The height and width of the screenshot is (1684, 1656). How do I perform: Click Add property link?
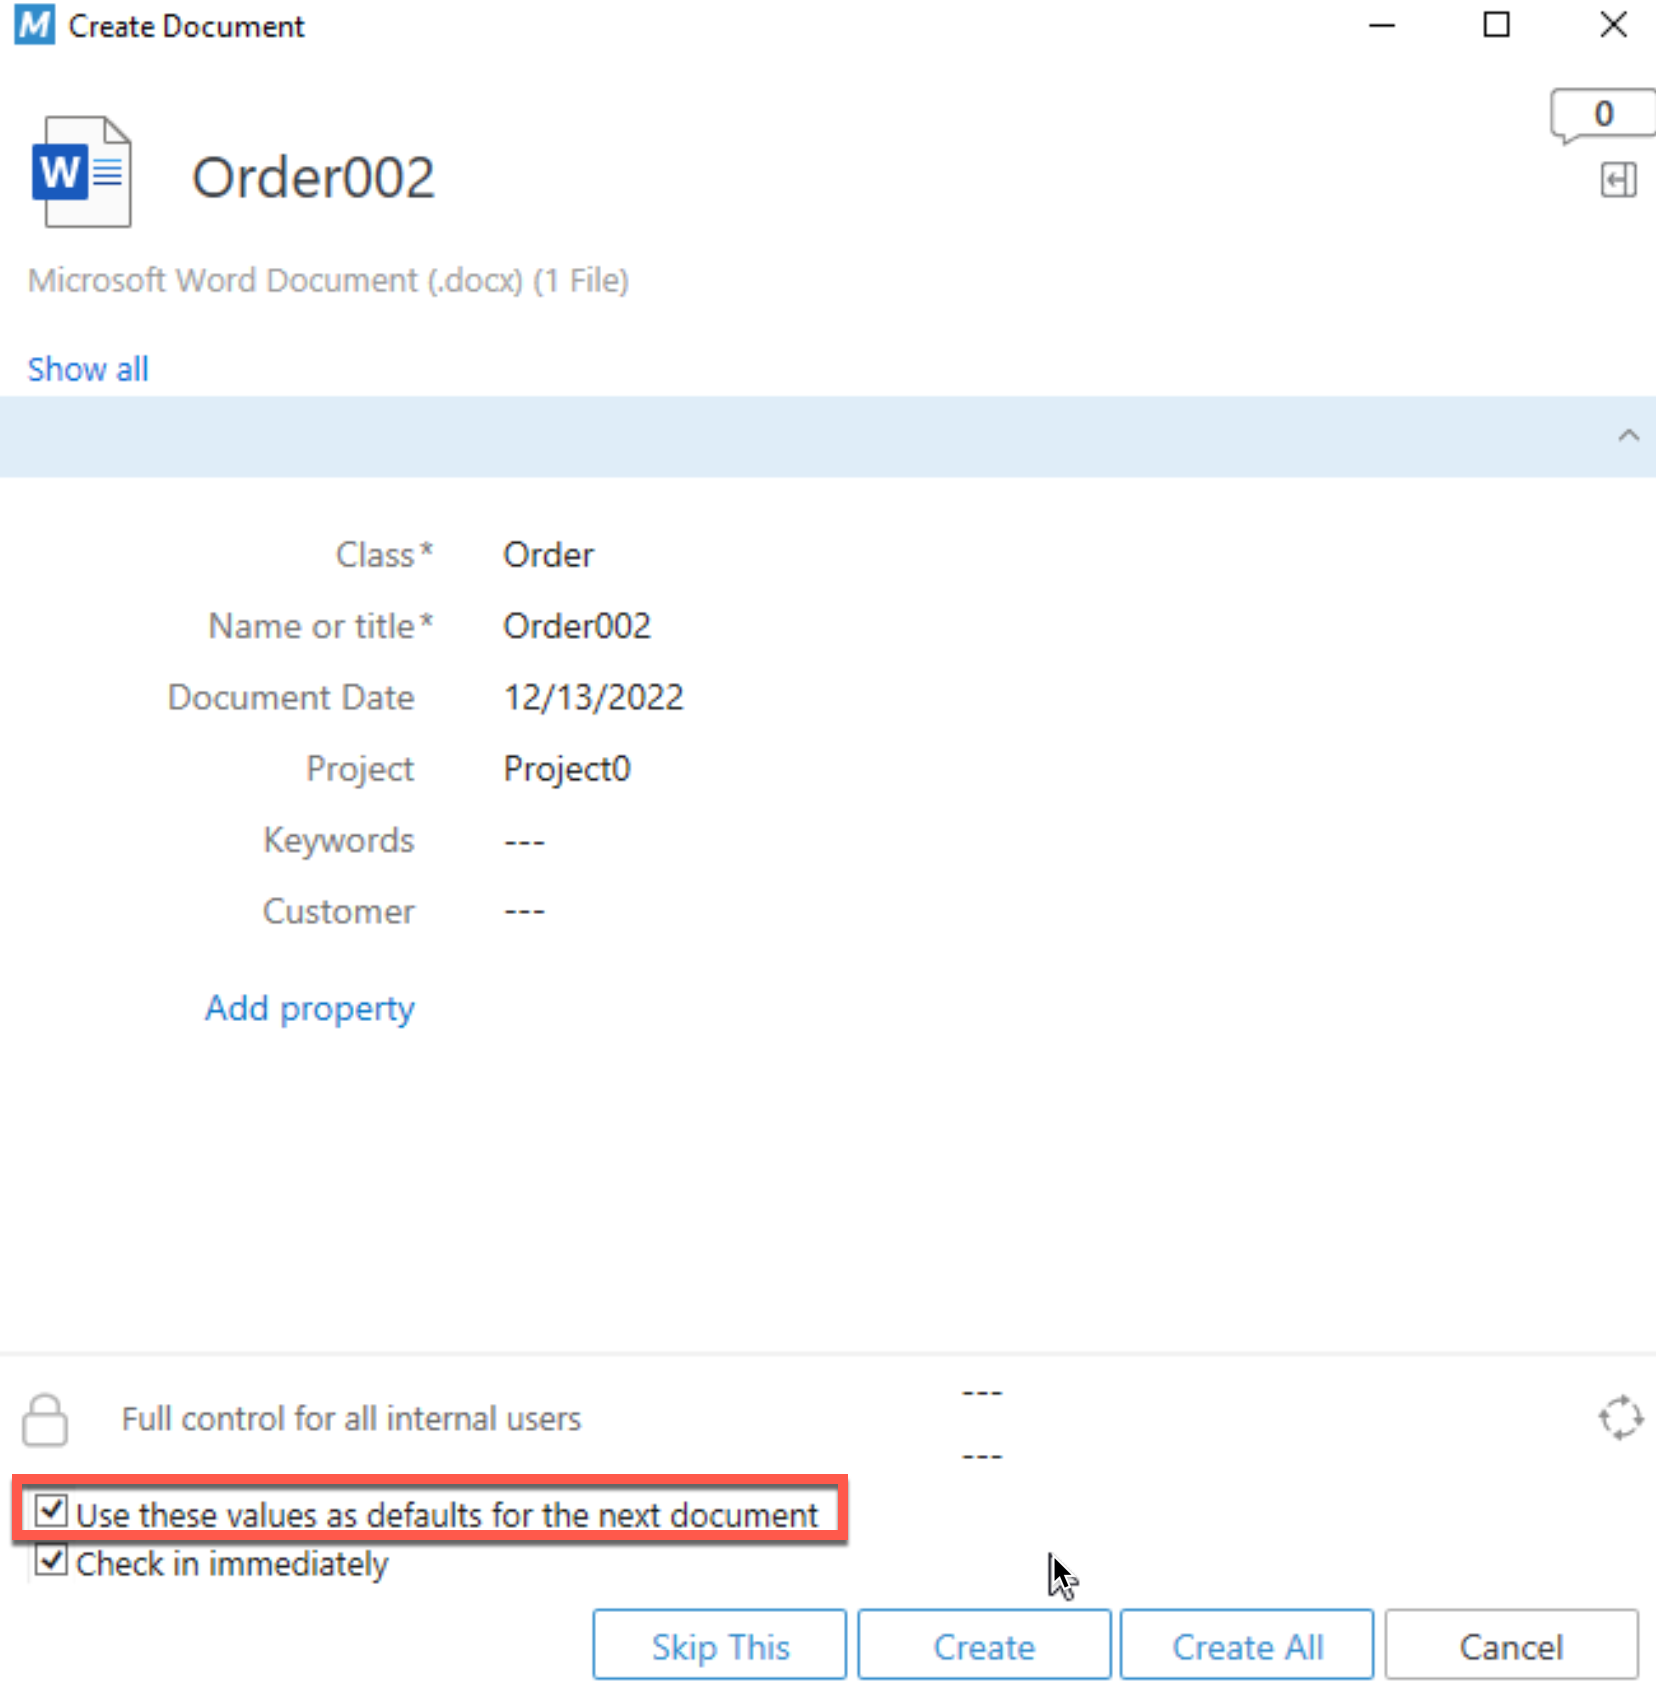(310, 1008)
